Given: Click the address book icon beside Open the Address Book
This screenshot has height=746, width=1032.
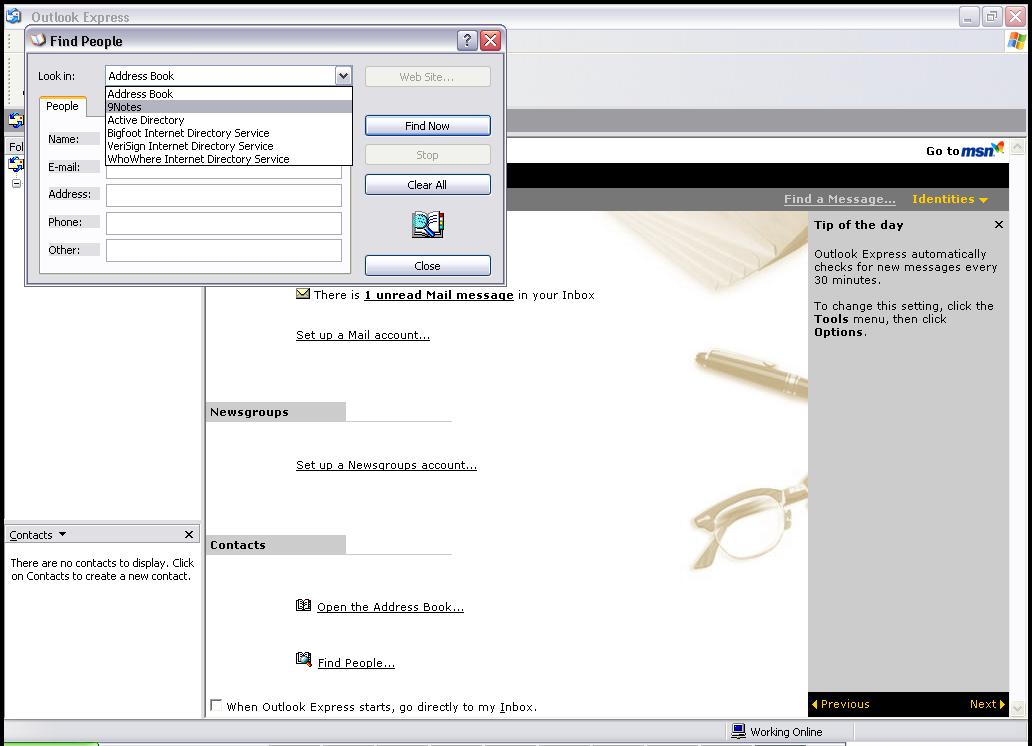Looking at the screenshot, I should tap(303, 605).
